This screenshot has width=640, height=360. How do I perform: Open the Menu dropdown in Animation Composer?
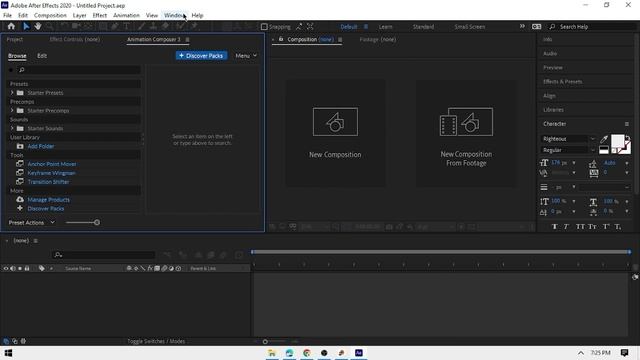click(x=246, y=56)
